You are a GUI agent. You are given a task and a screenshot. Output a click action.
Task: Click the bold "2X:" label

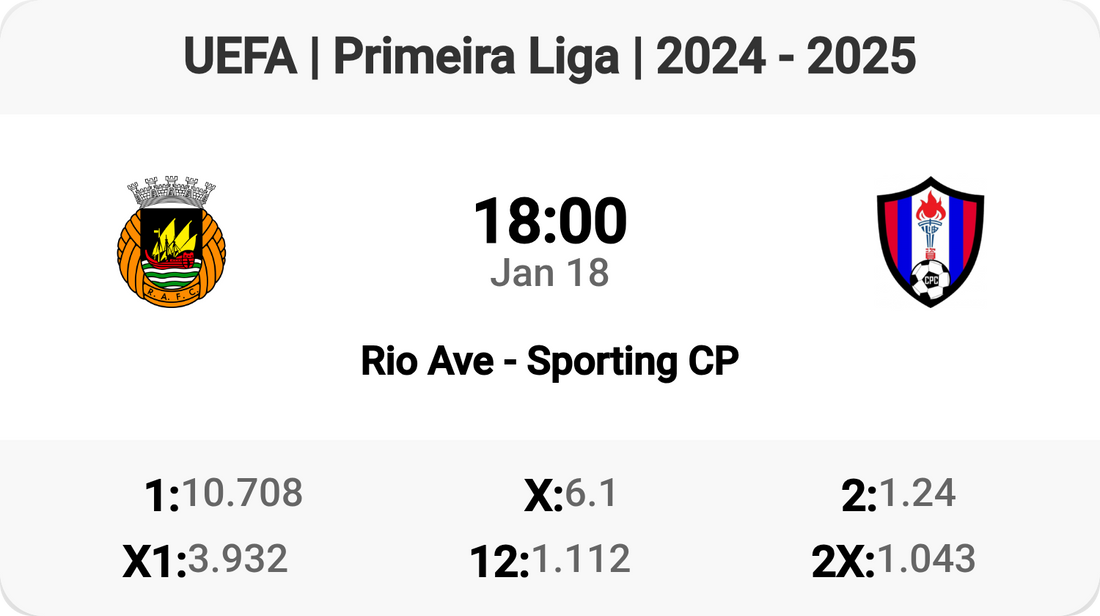click(x=843, y=562)
